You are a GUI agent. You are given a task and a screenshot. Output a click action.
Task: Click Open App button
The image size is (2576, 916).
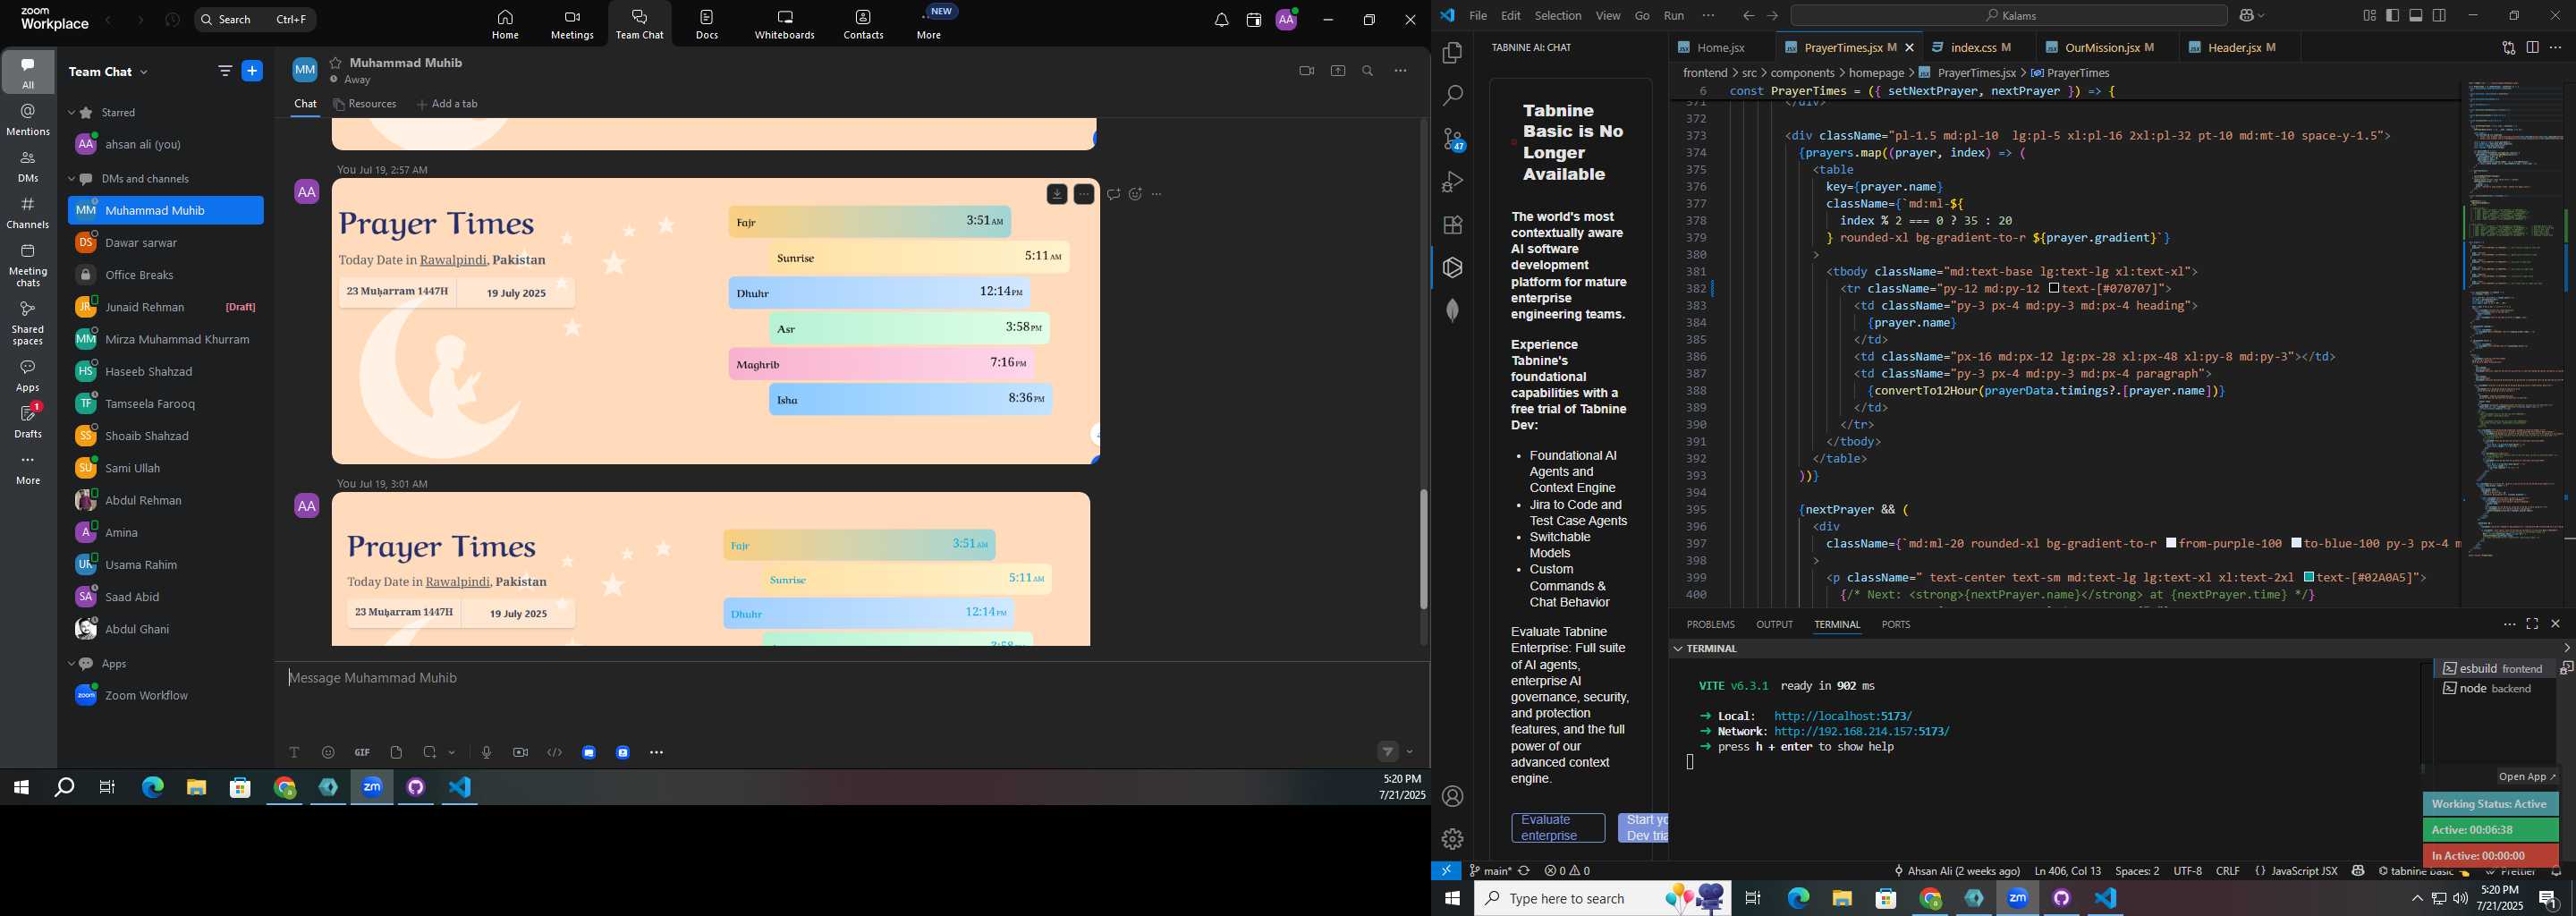pos(2526,777)
